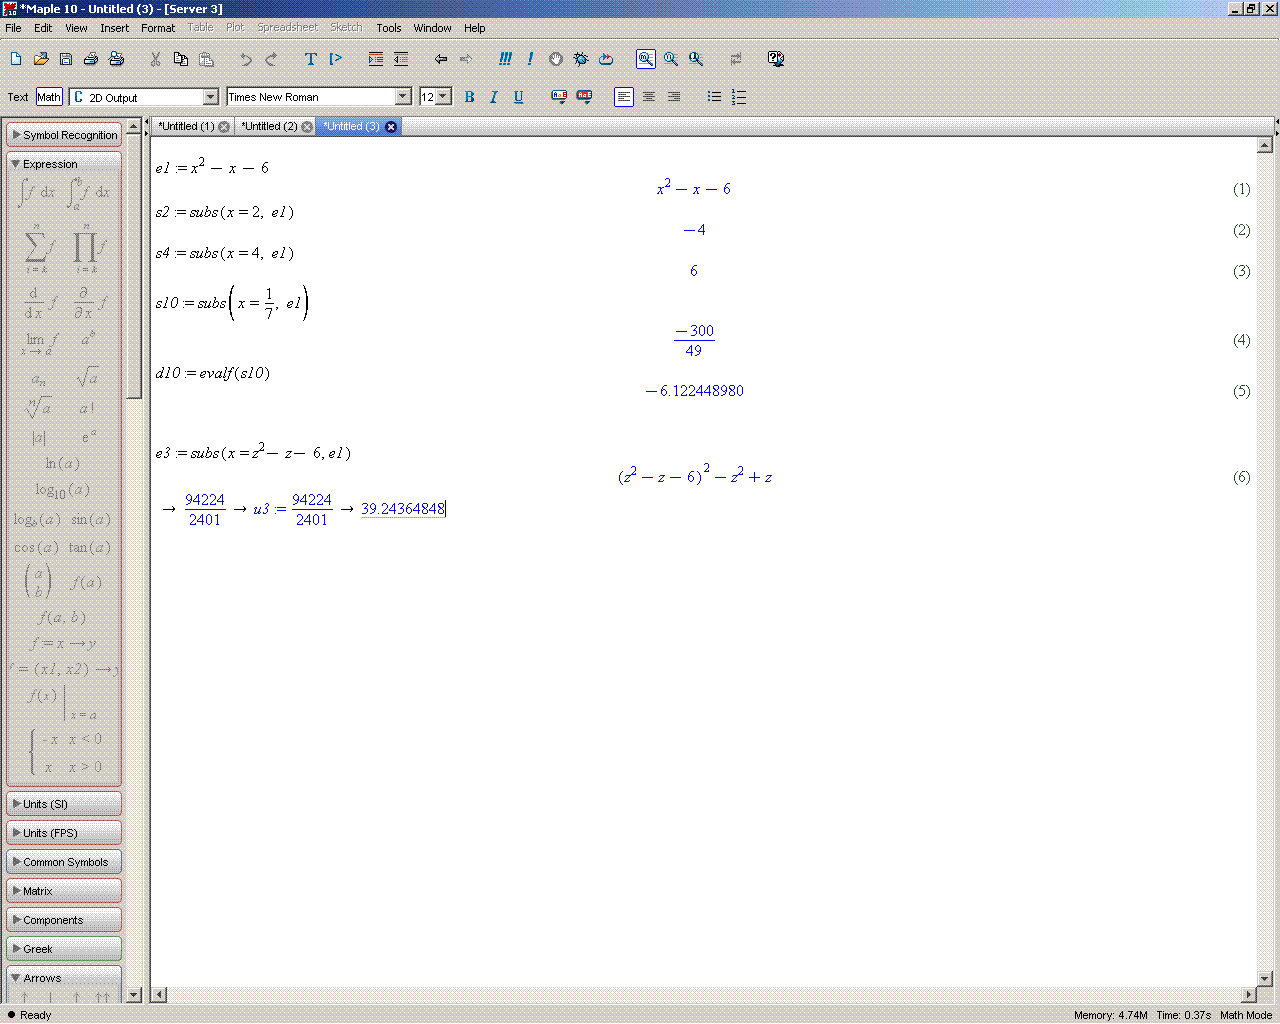The image size is (1280, 1024).
Task: Save the worksheet with the floppy icon
Action: pos(66,59)
